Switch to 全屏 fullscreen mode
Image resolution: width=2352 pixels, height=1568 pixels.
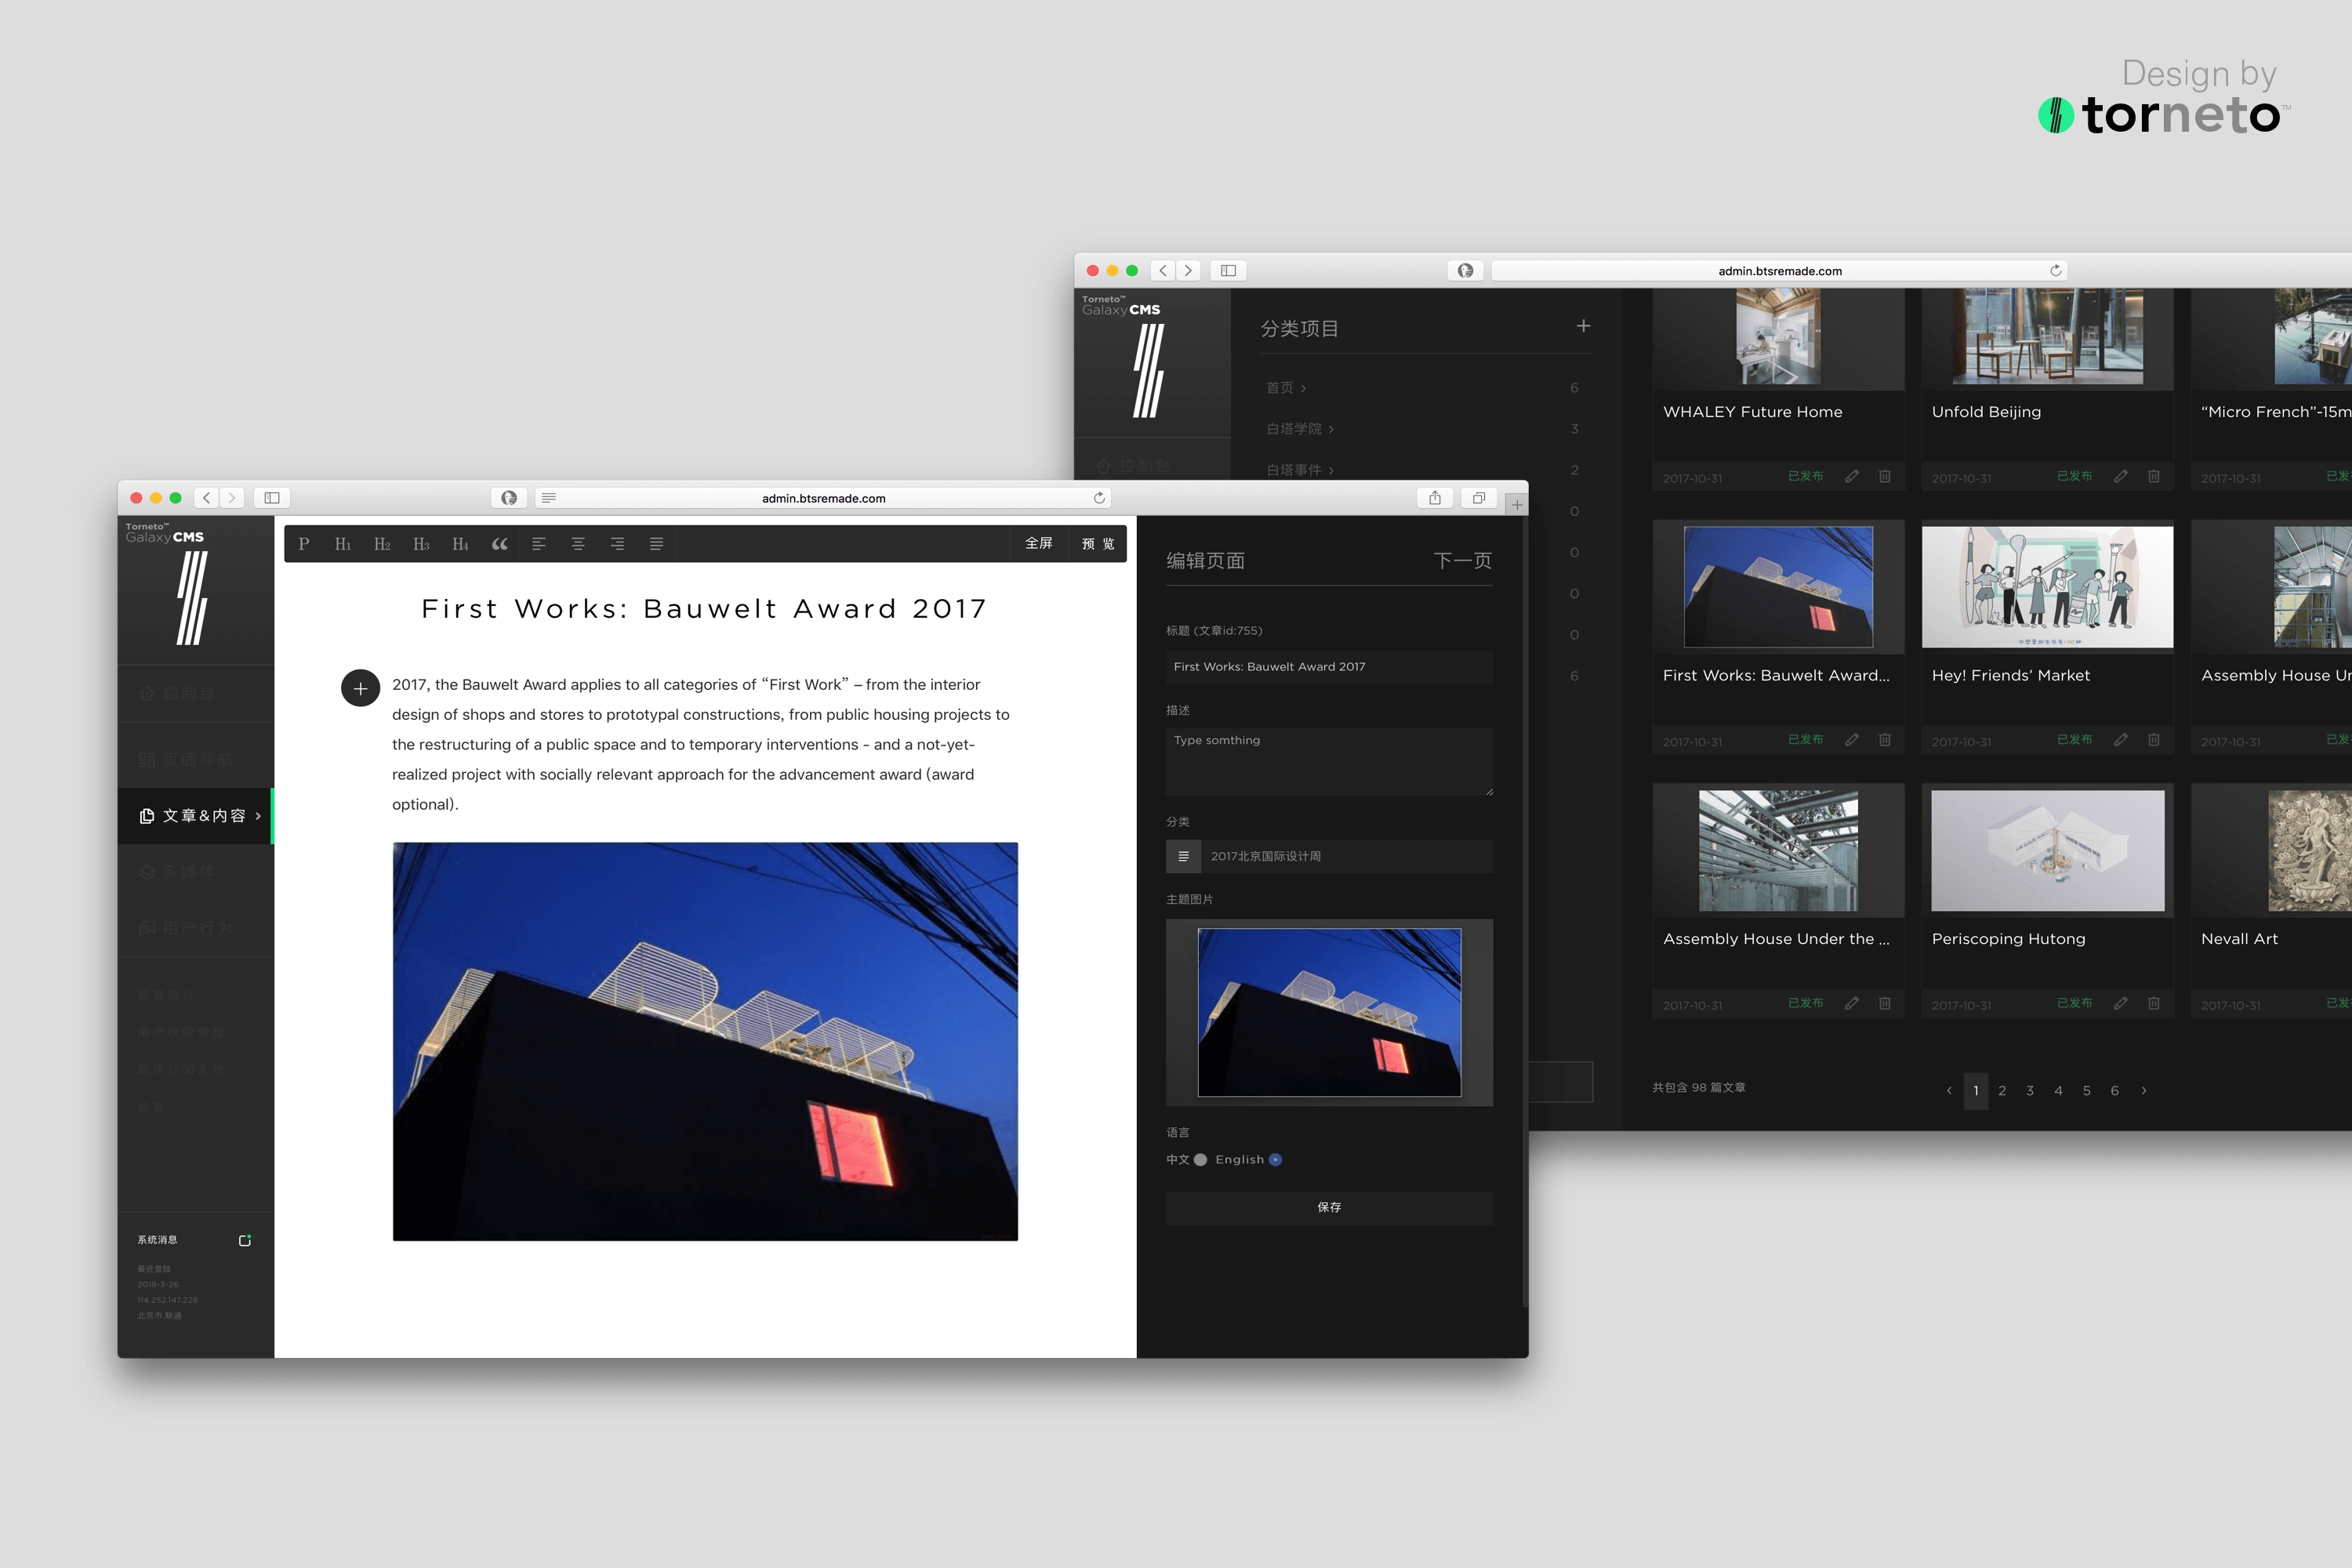pyautogui.click(x=1038, y=544)
